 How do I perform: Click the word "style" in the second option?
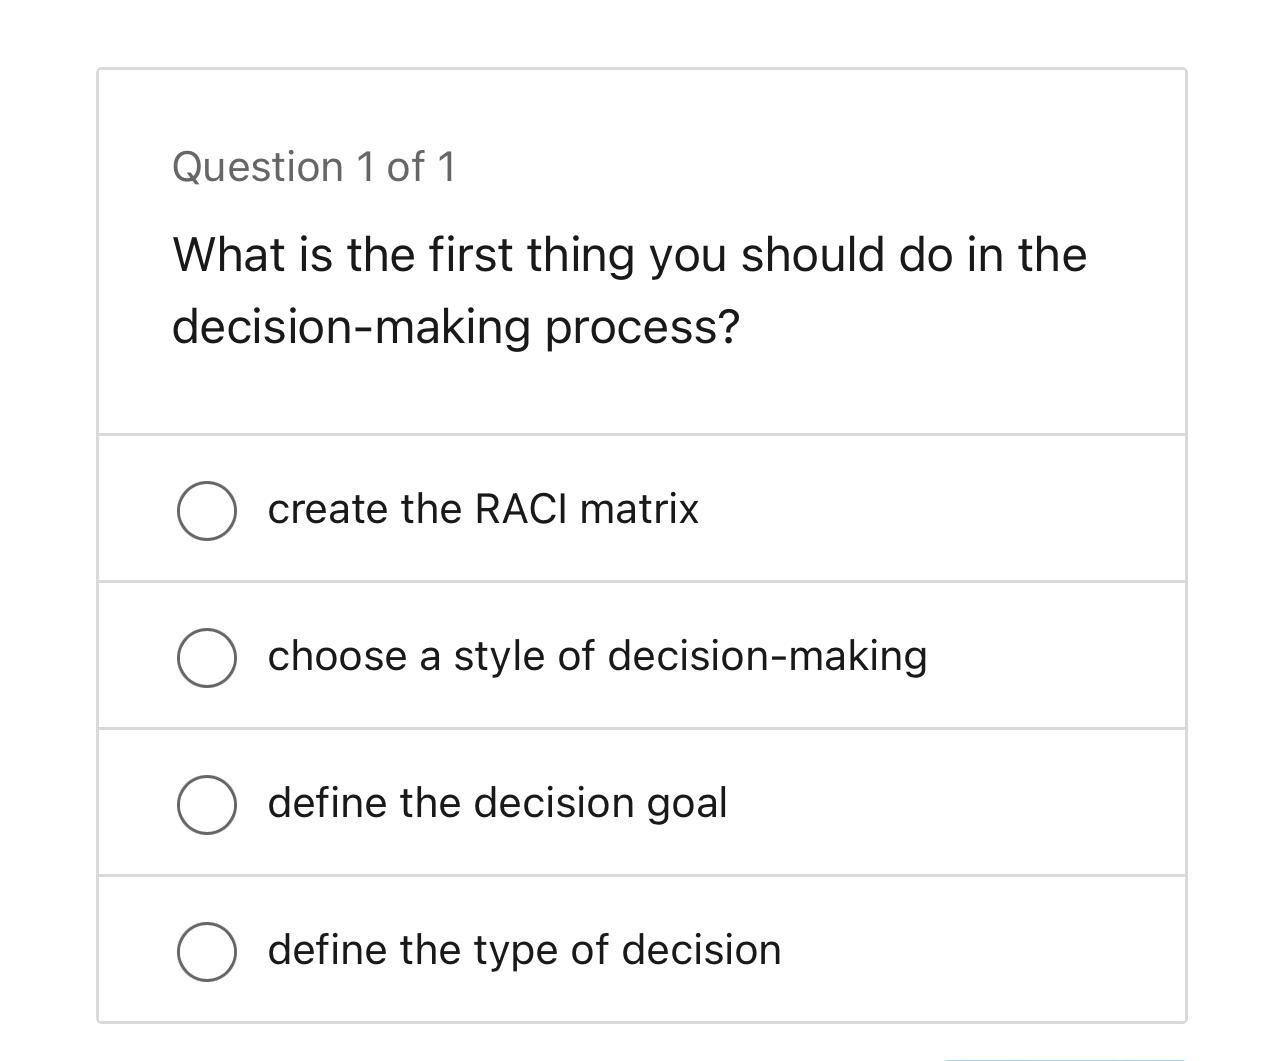(499, 656)
